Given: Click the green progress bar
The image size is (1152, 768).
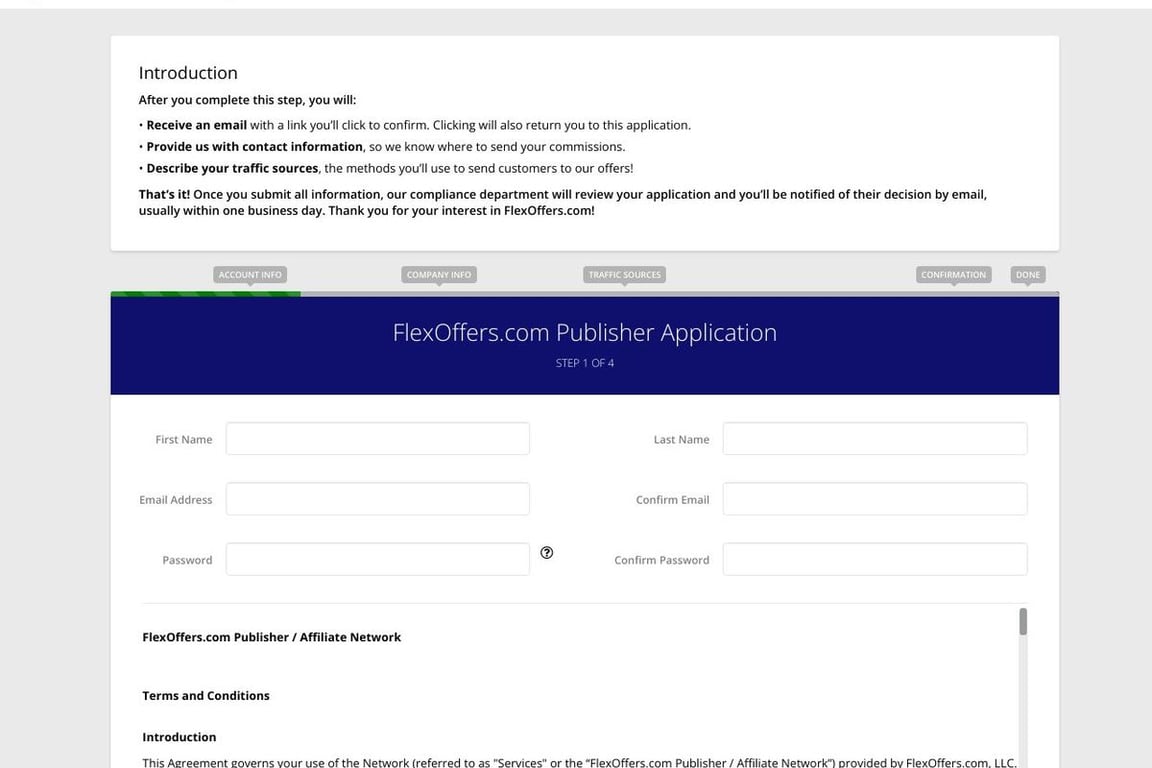Looking at the screenshot, I should (205, 292).
